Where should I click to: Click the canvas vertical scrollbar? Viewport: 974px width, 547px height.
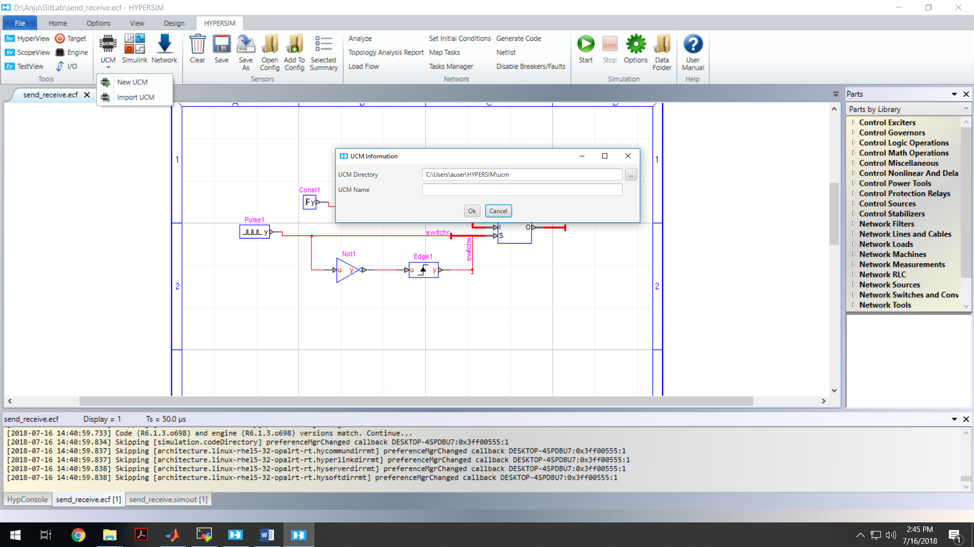click(x=834, y=213)
